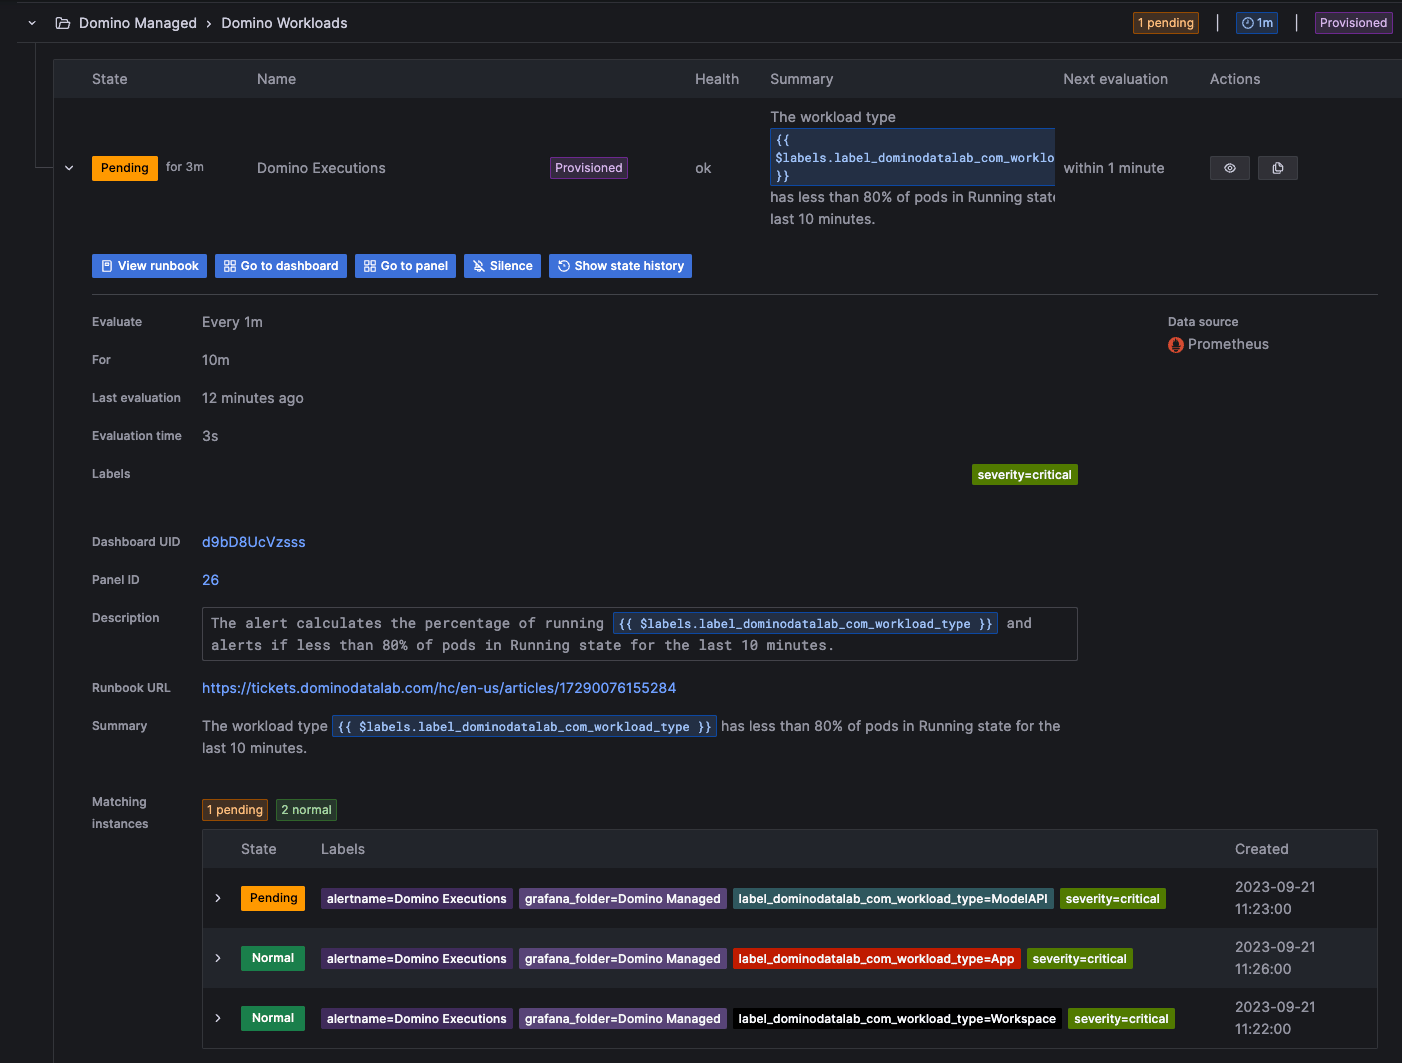
Task: Click the State column header
Action: [x=110, y=79]
